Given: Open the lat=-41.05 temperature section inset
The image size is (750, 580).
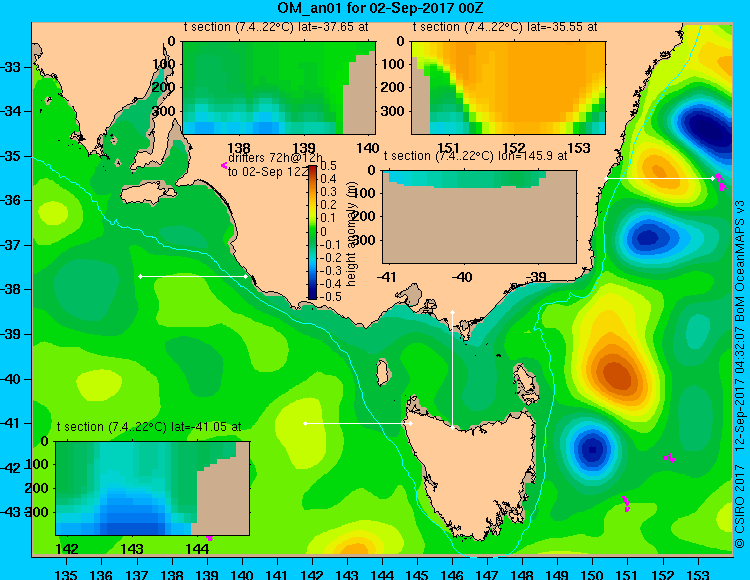Looking at the screenshot, I should tap(153, 488).
